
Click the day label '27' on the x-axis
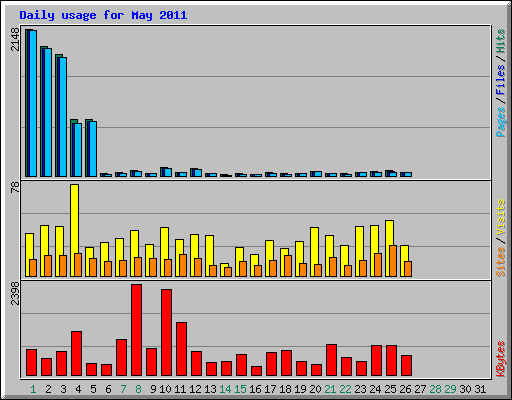[x=420, y=389]
